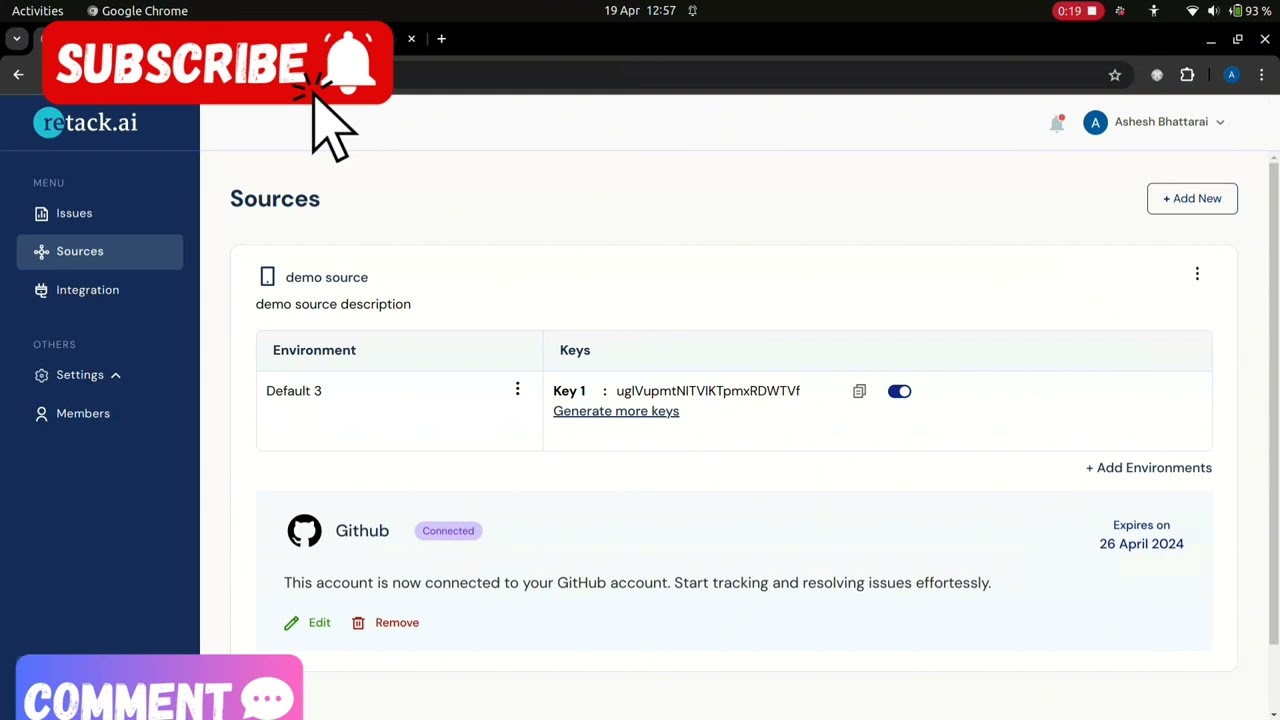Click the Default 3 environment name
1280x720 pixels.
click(294, 391)
